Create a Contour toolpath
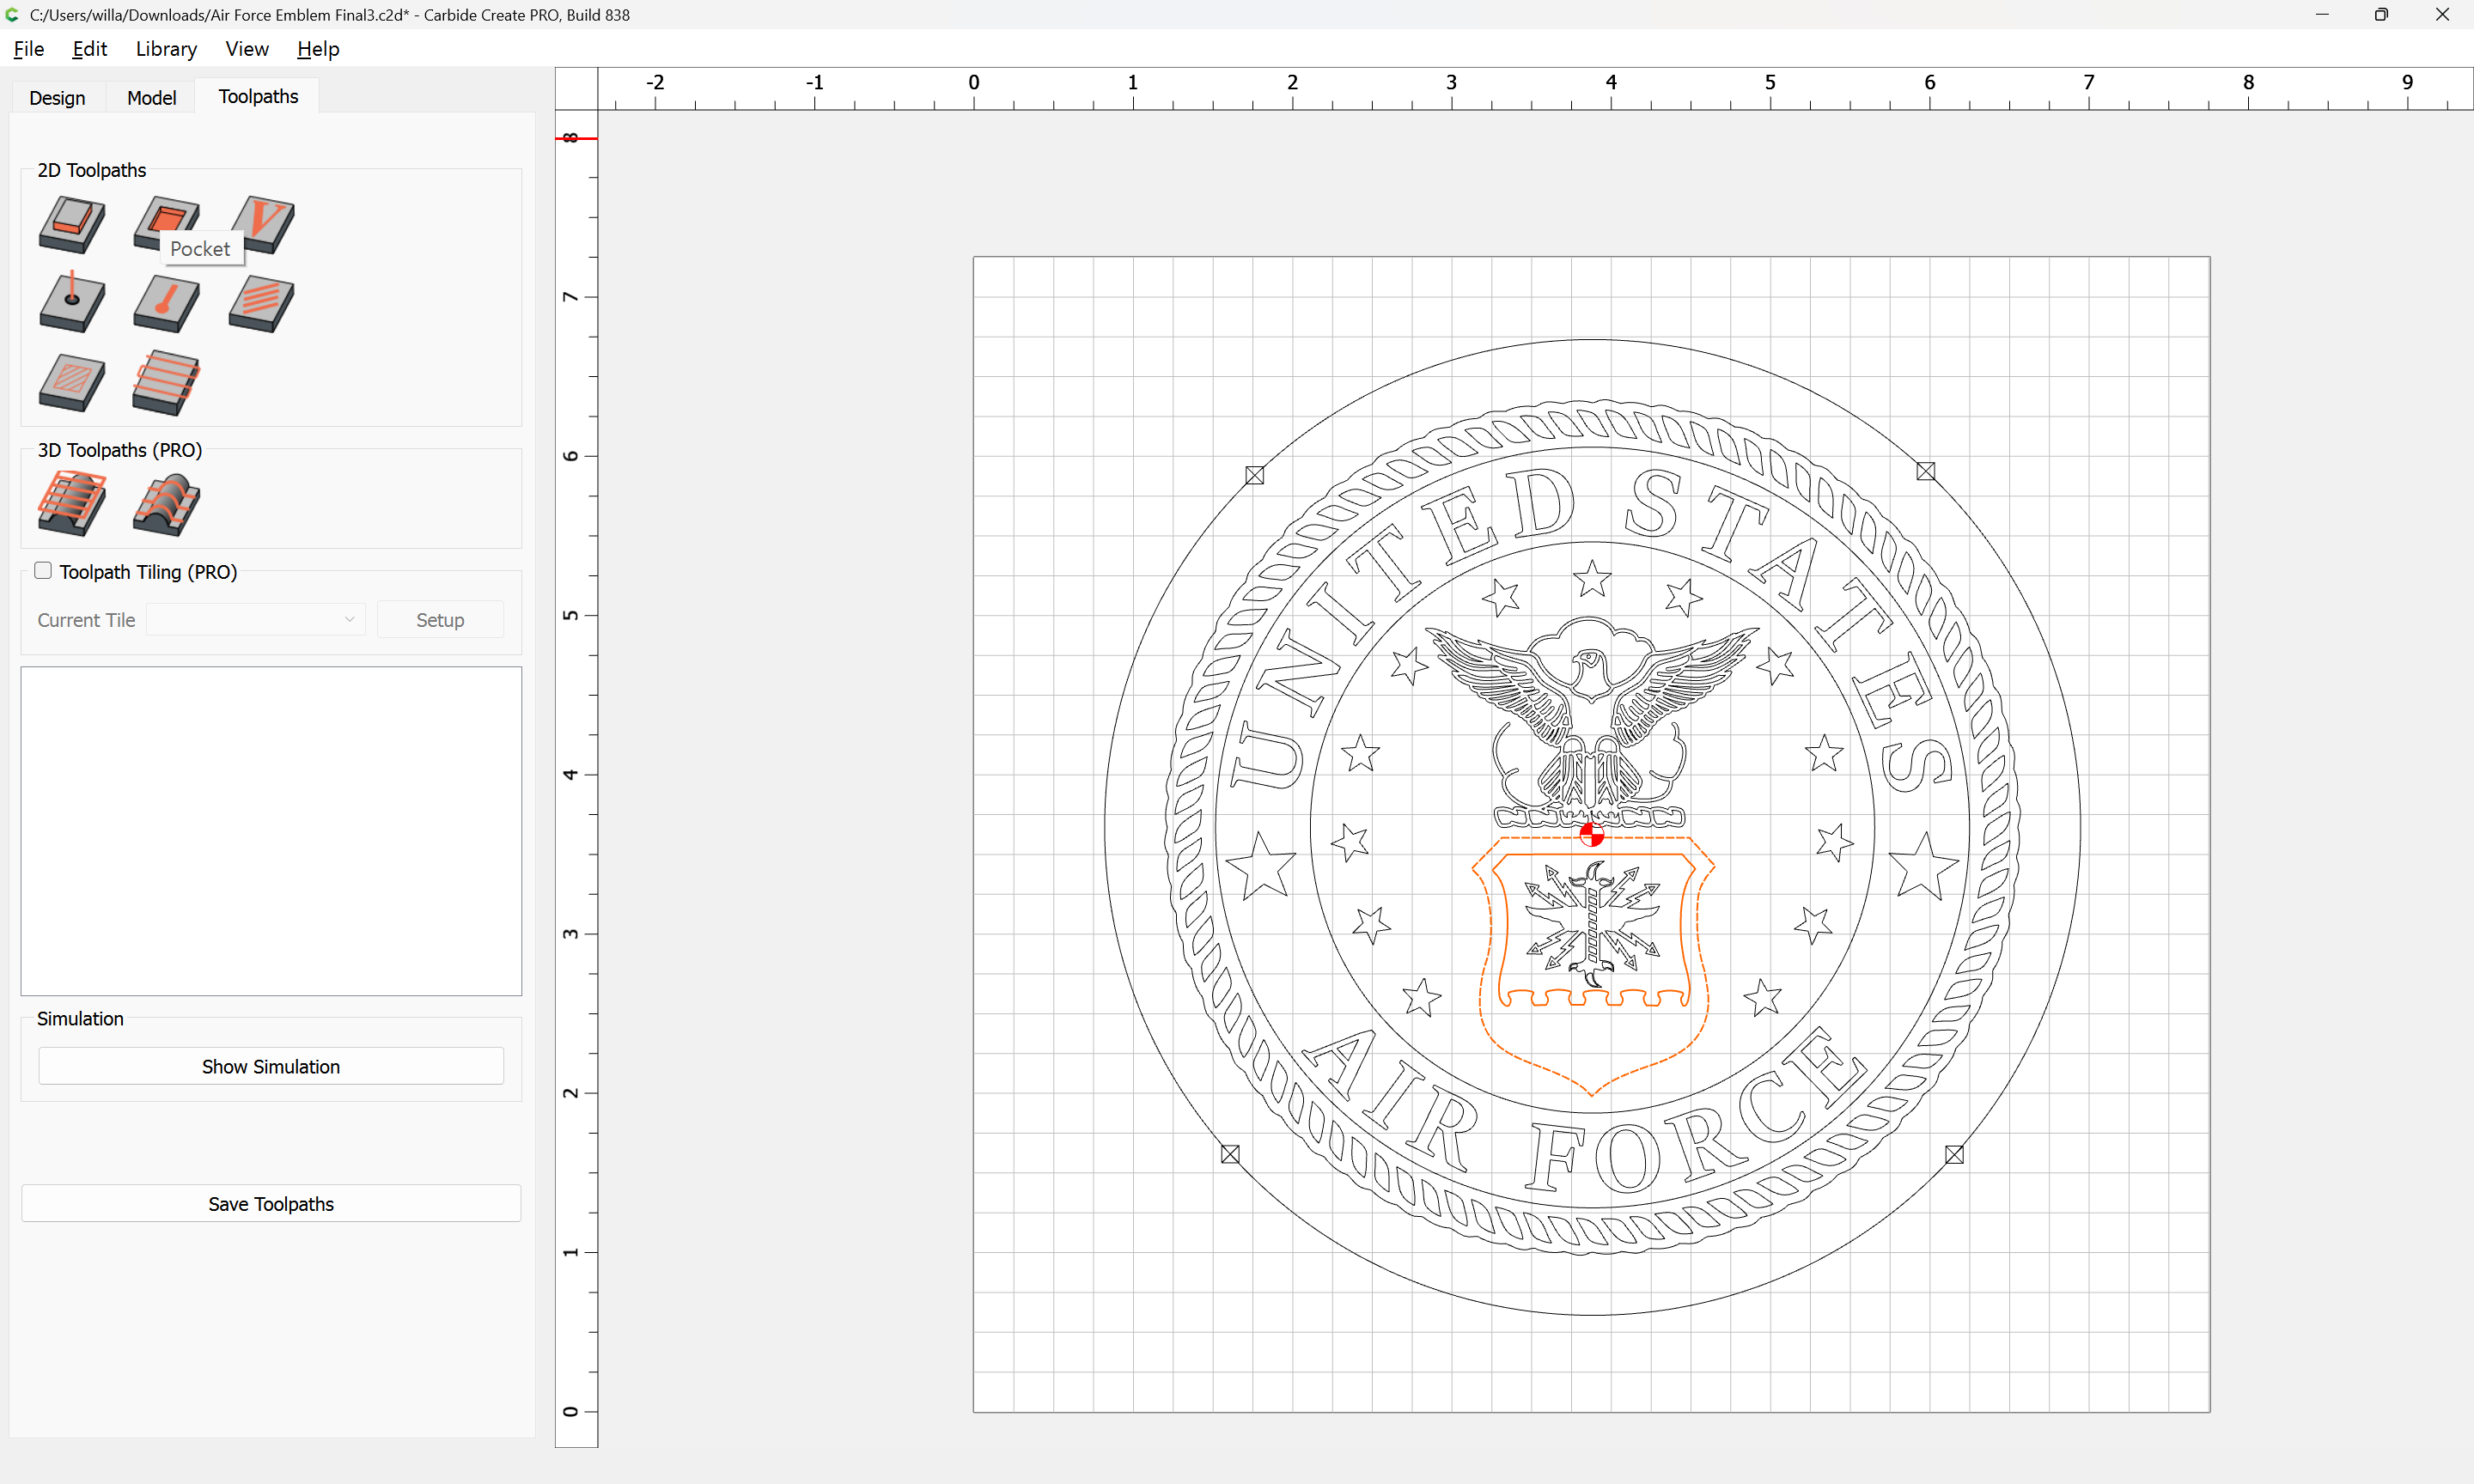2474x1484 pixels. [72, 224]
